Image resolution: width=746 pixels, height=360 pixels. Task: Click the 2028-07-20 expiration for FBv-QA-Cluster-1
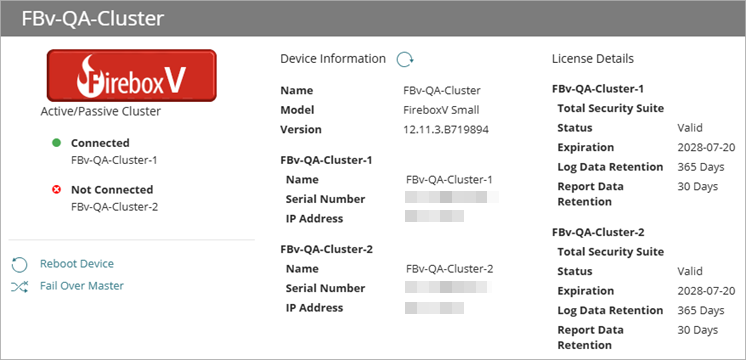coord(706,147)
